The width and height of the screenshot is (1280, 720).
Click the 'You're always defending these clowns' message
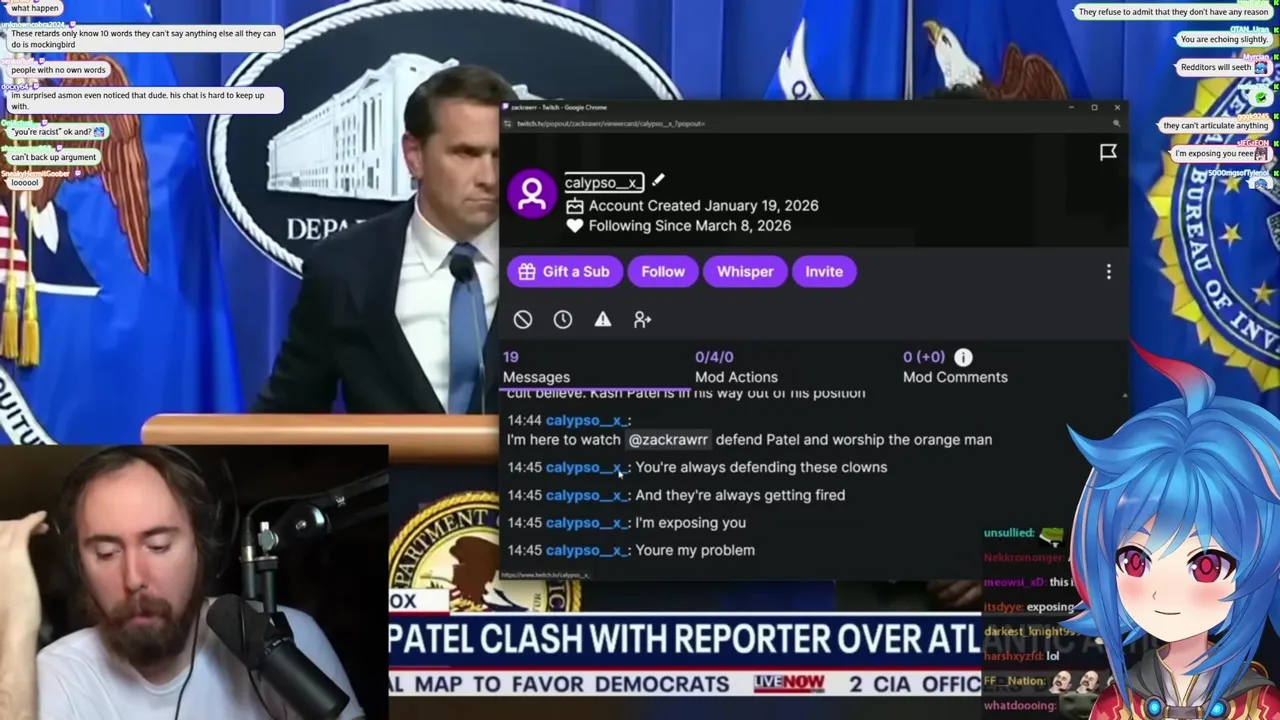click(761, 467)
